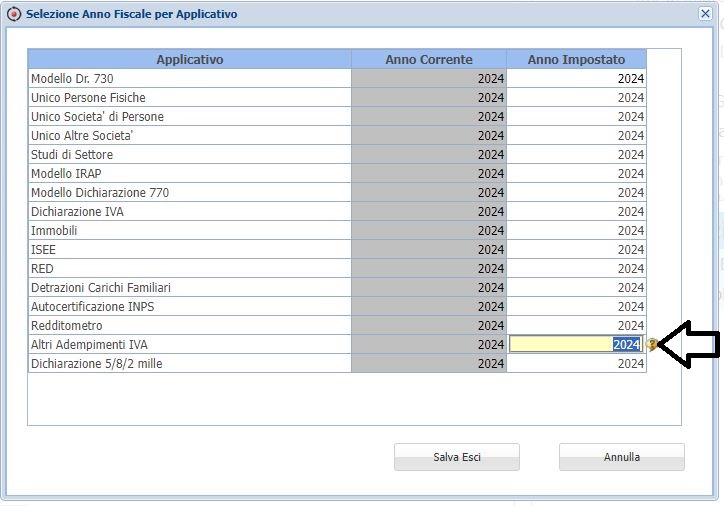The width and height of the screenshot is (724, 506).
Task: Edit Anno Impostato for Unico Altre Societa'
Action: (576, 135)
